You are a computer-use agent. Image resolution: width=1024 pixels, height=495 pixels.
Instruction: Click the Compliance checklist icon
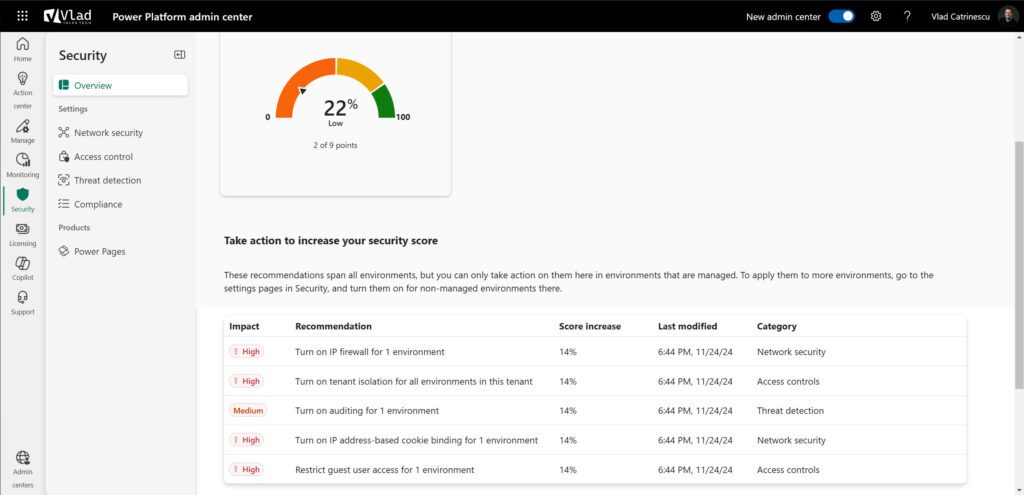coord(63,204)
